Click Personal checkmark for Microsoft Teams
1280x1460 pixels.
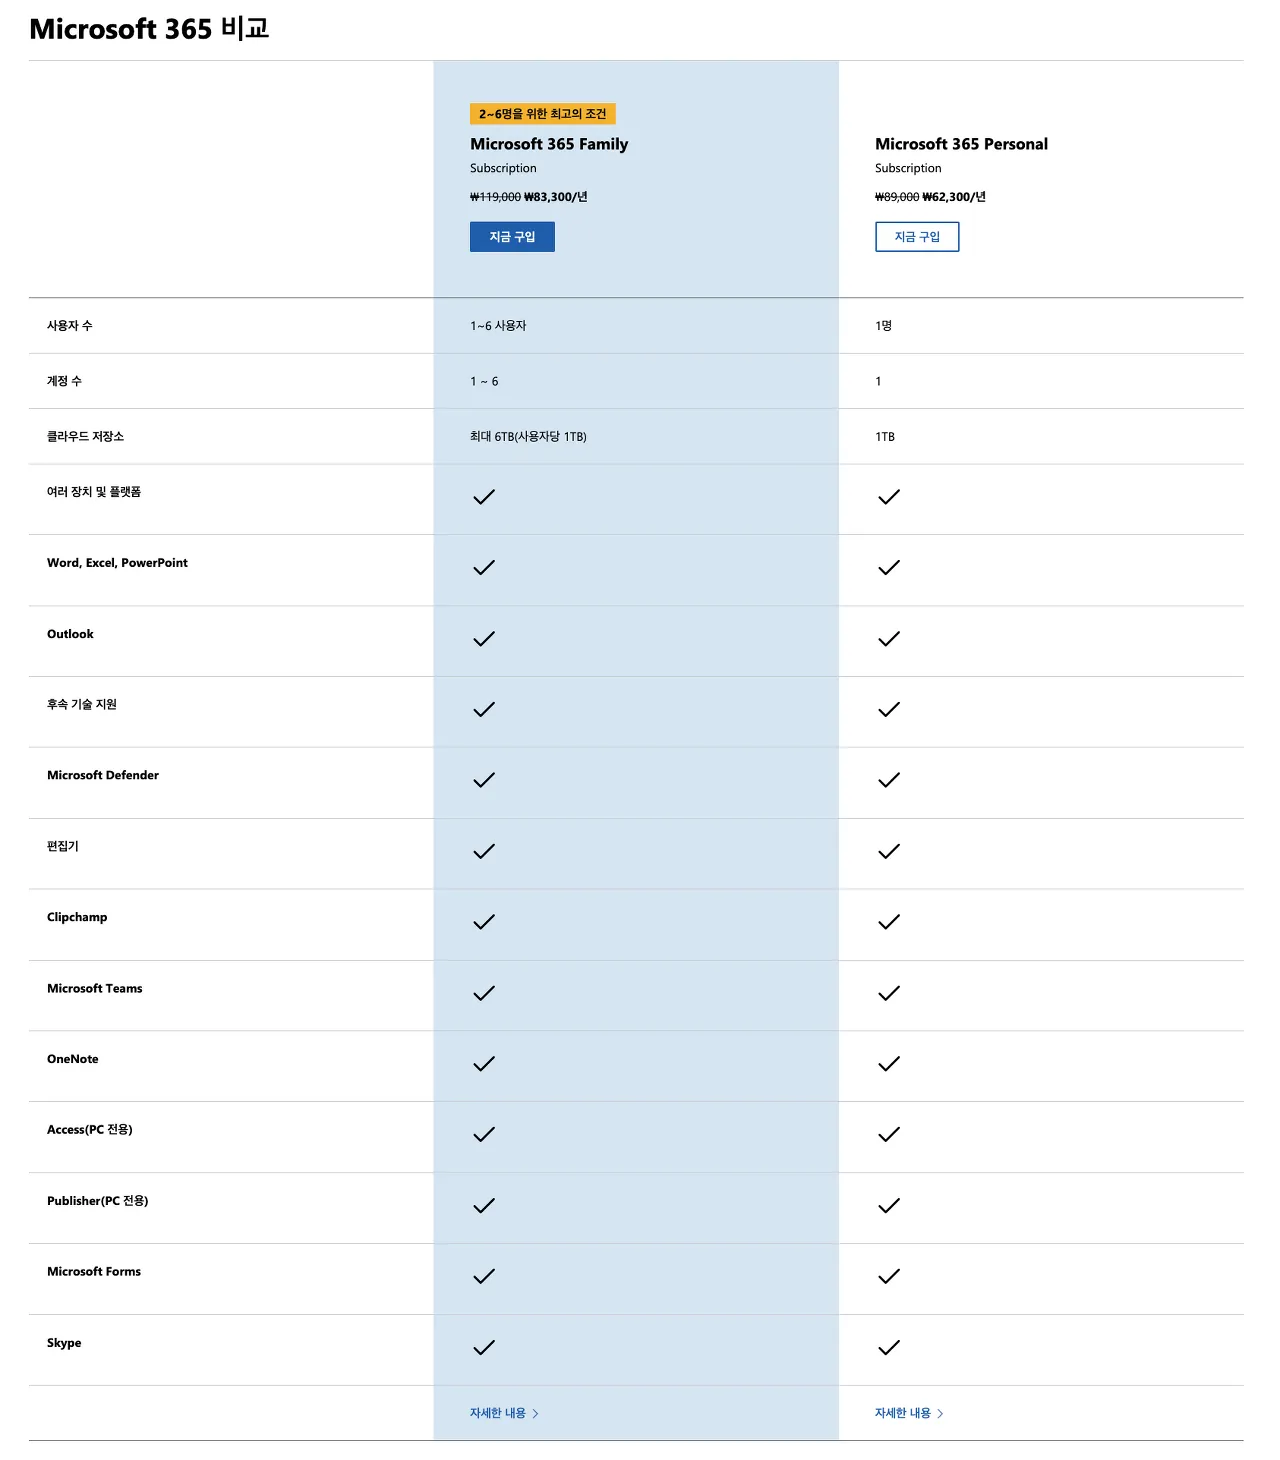[889, 993]
